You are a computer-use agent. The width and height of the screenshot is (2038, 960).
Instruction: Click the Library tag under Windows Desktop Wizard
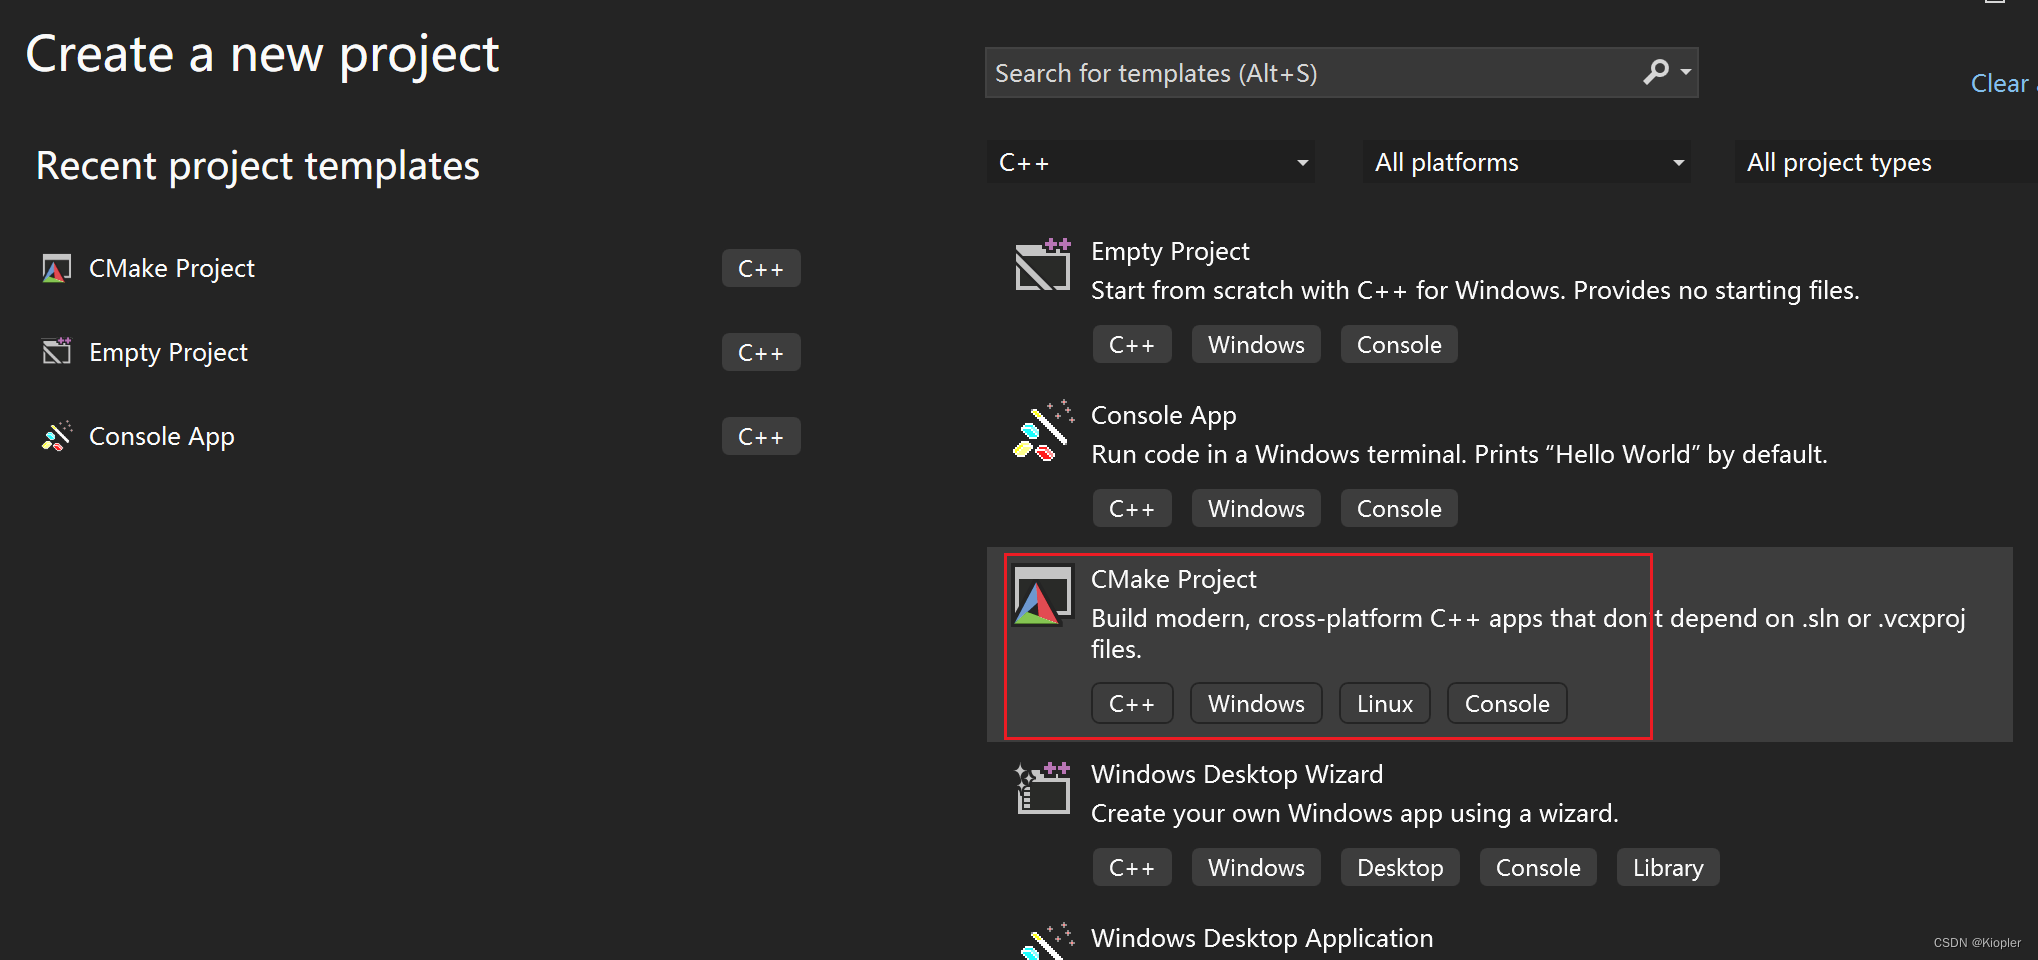coord(1667,867)
